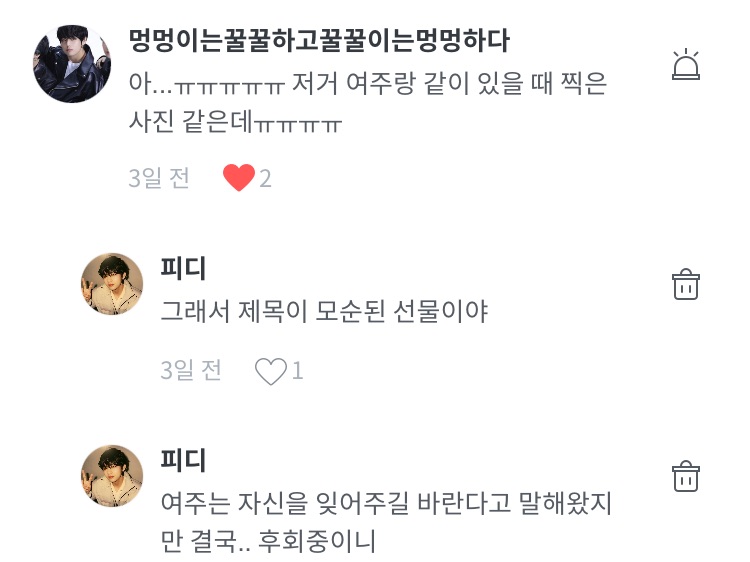Click the like count 2 on top comment
This screenshot has width=750, height=562.
tap(266, 179)
